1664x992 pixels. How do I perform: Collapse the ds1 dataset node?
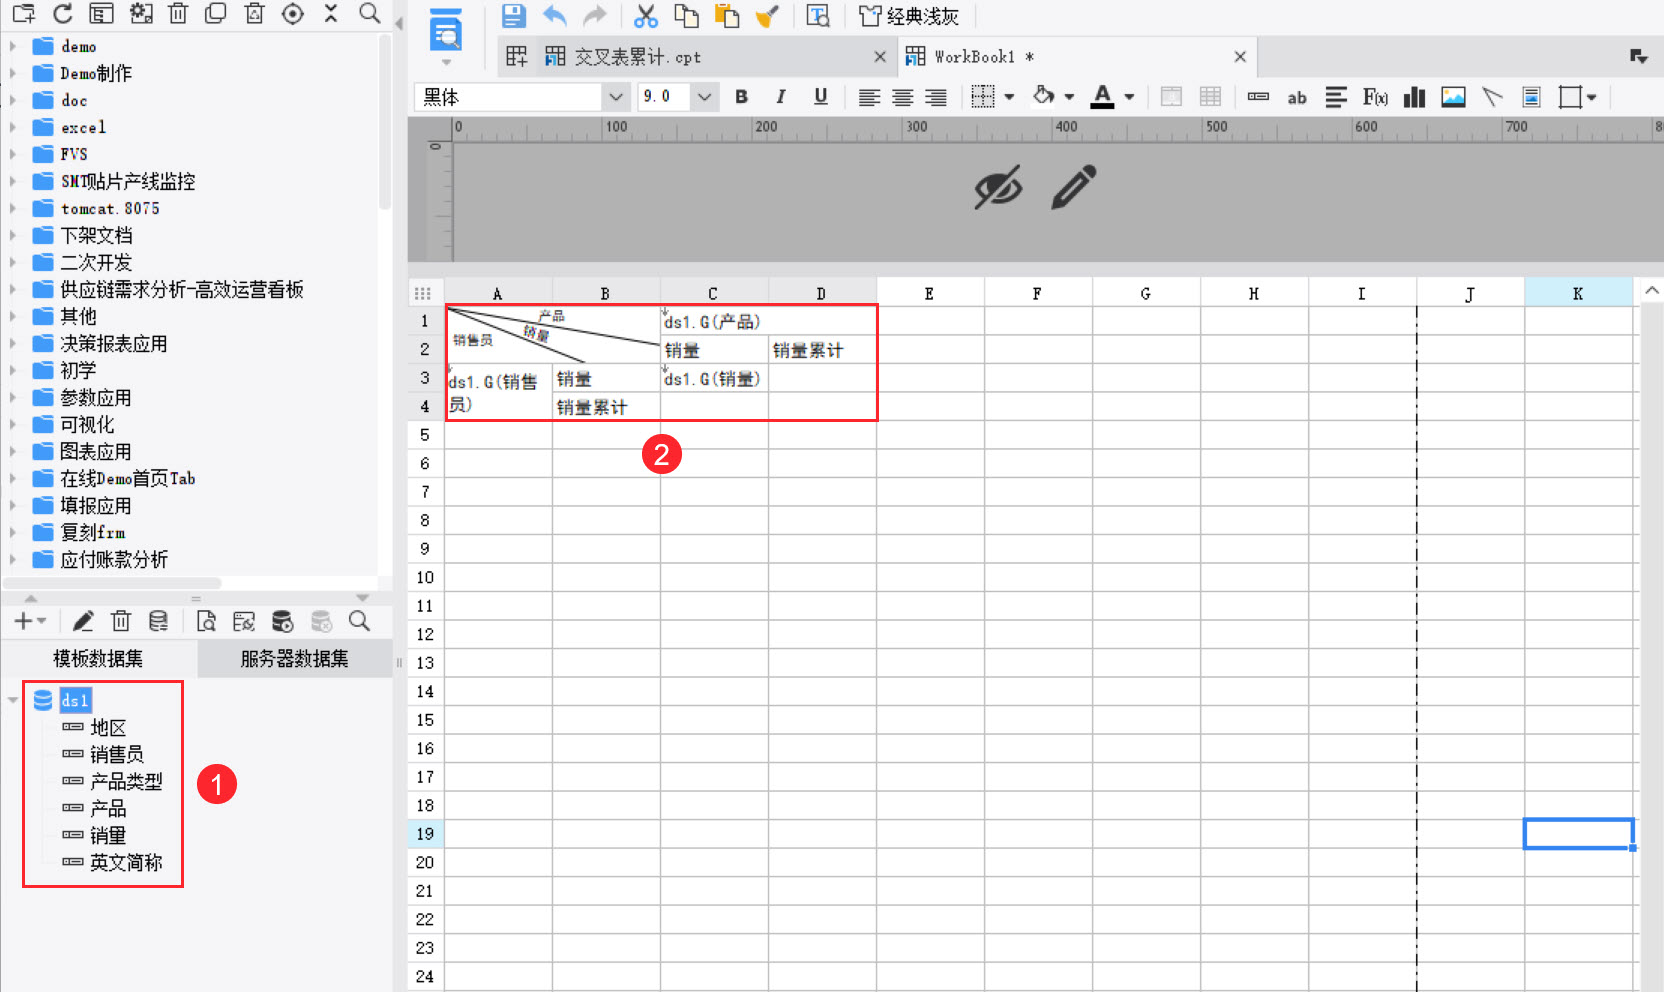pos(12,700)
